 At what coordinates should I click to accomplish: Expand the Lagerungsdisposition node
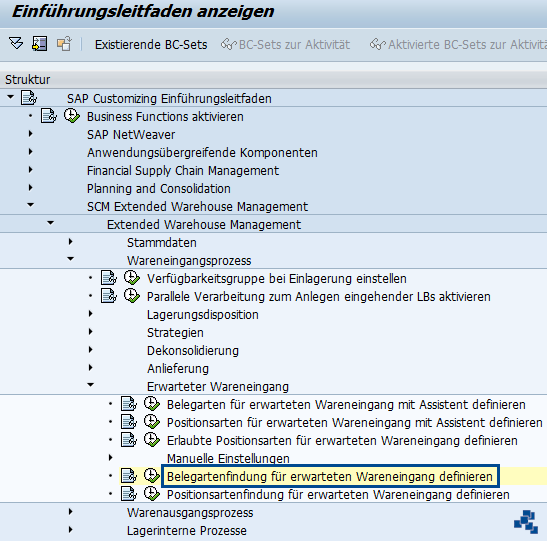pyautogui.click(x=91, y=314)
